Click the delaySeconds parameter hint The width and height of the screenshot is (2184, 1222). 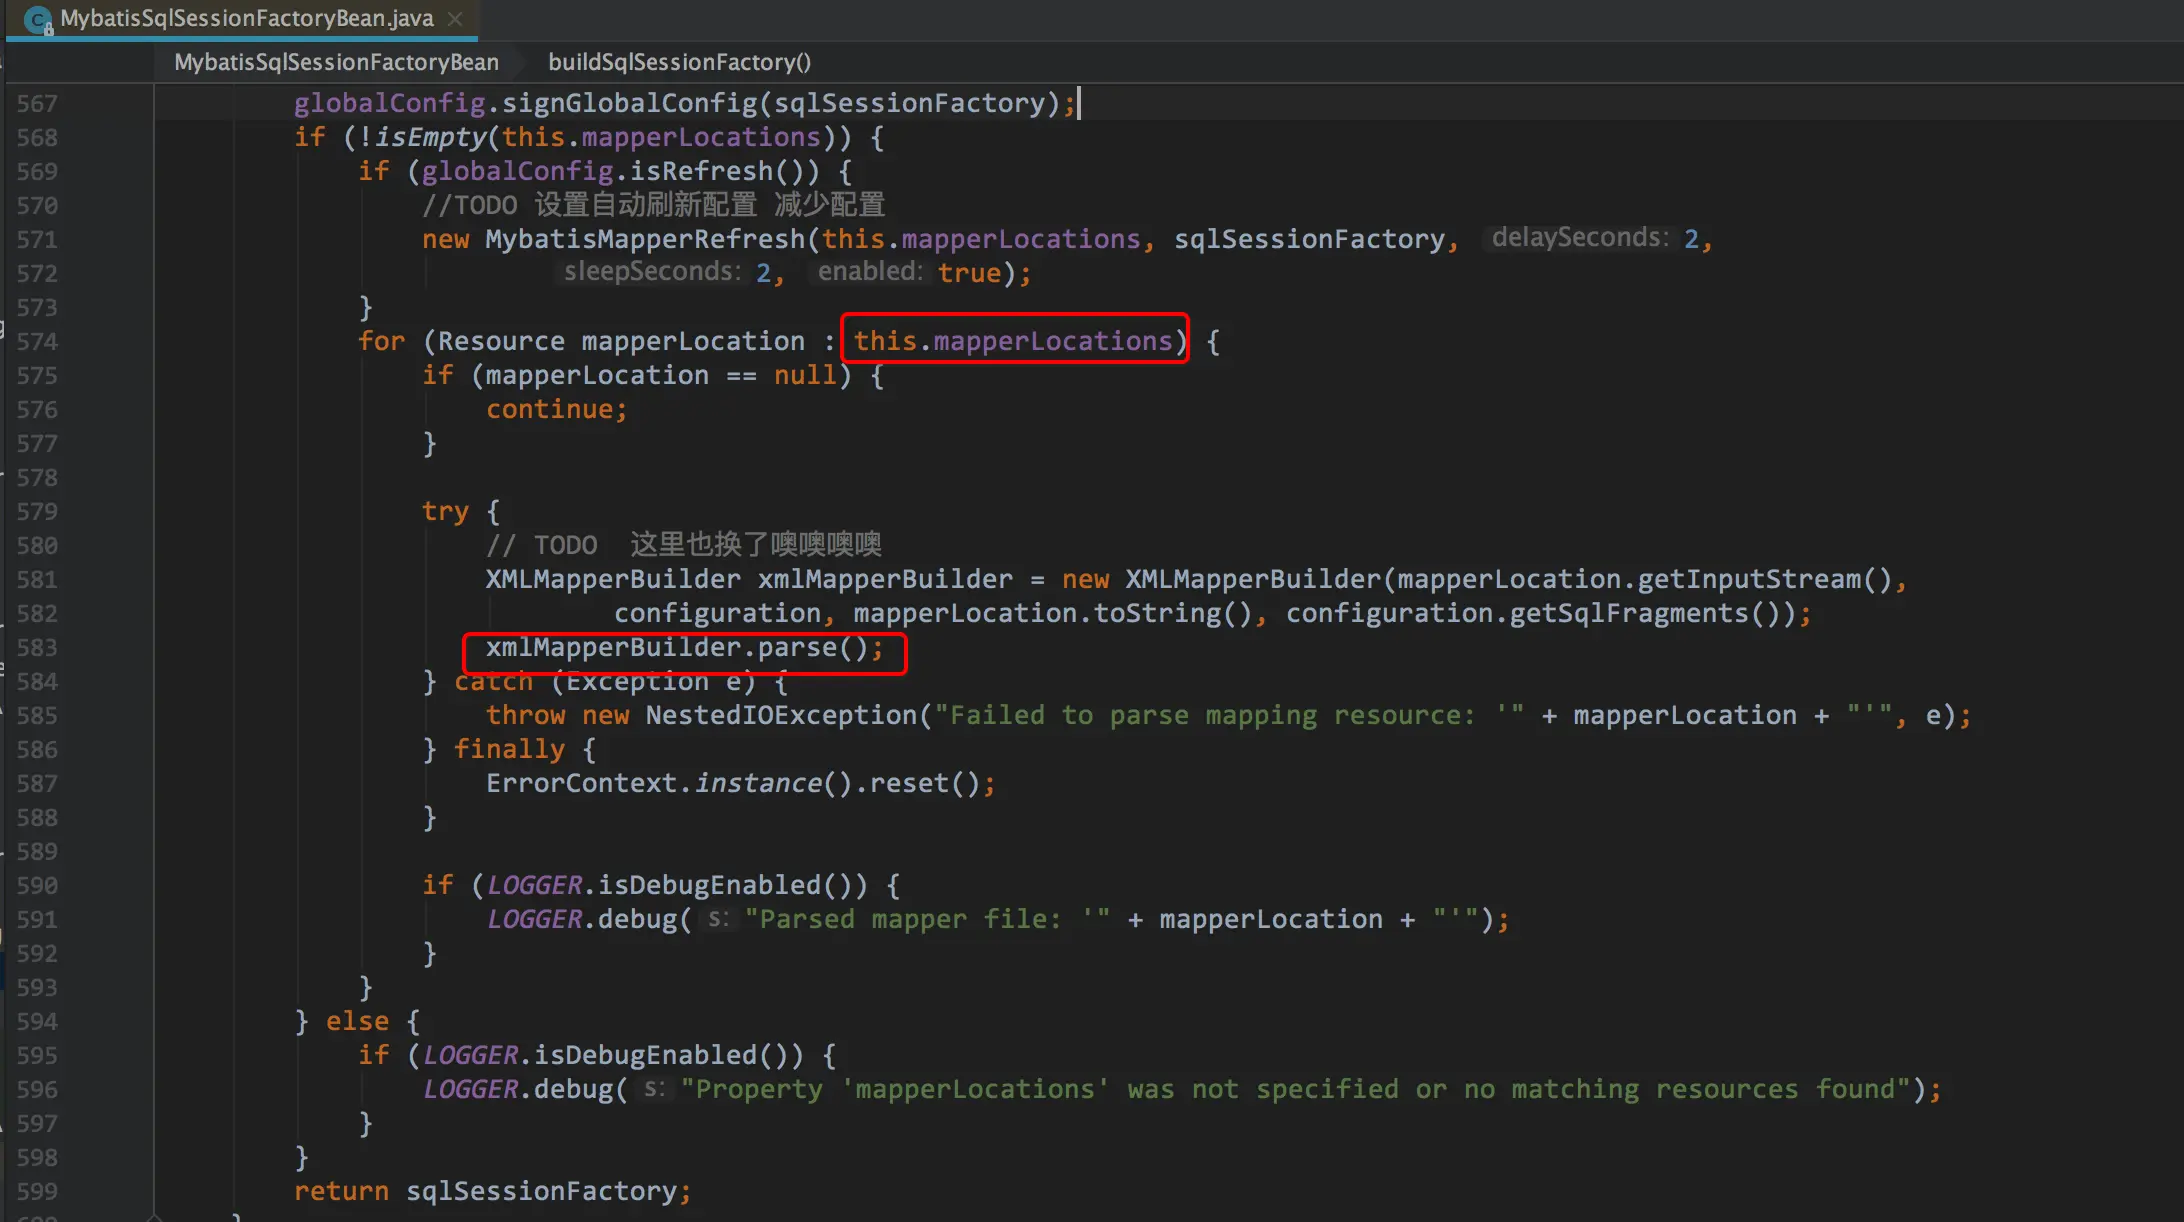[1580, 238]
